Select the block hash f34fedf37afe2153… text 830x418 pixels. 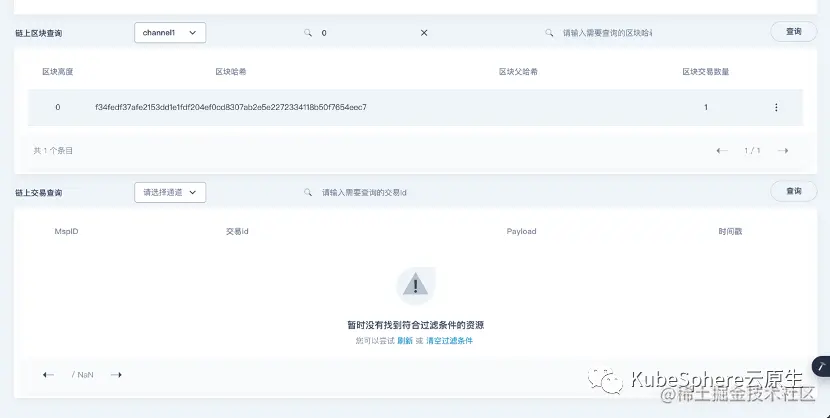(231, 107)
